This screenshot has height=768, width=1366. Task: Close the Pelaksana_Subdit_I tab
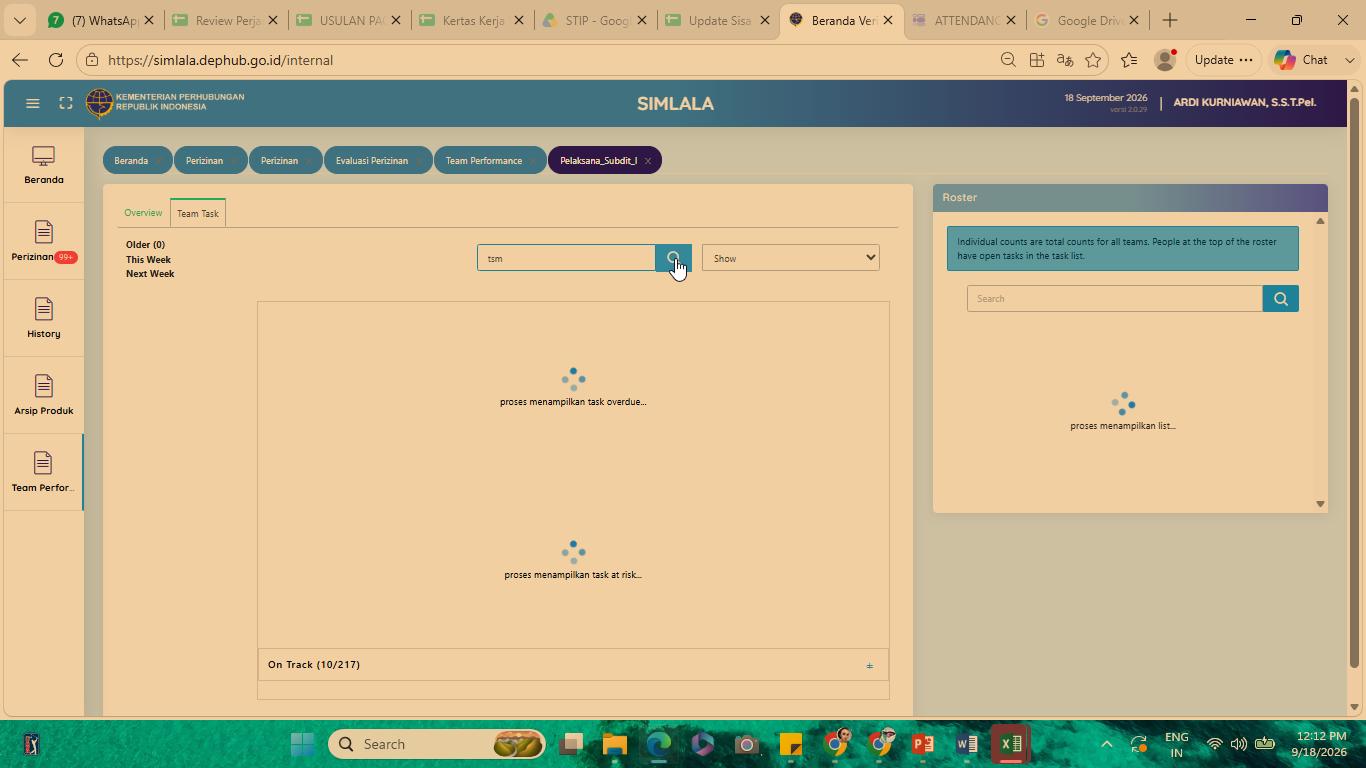click(x=648, y=161)
